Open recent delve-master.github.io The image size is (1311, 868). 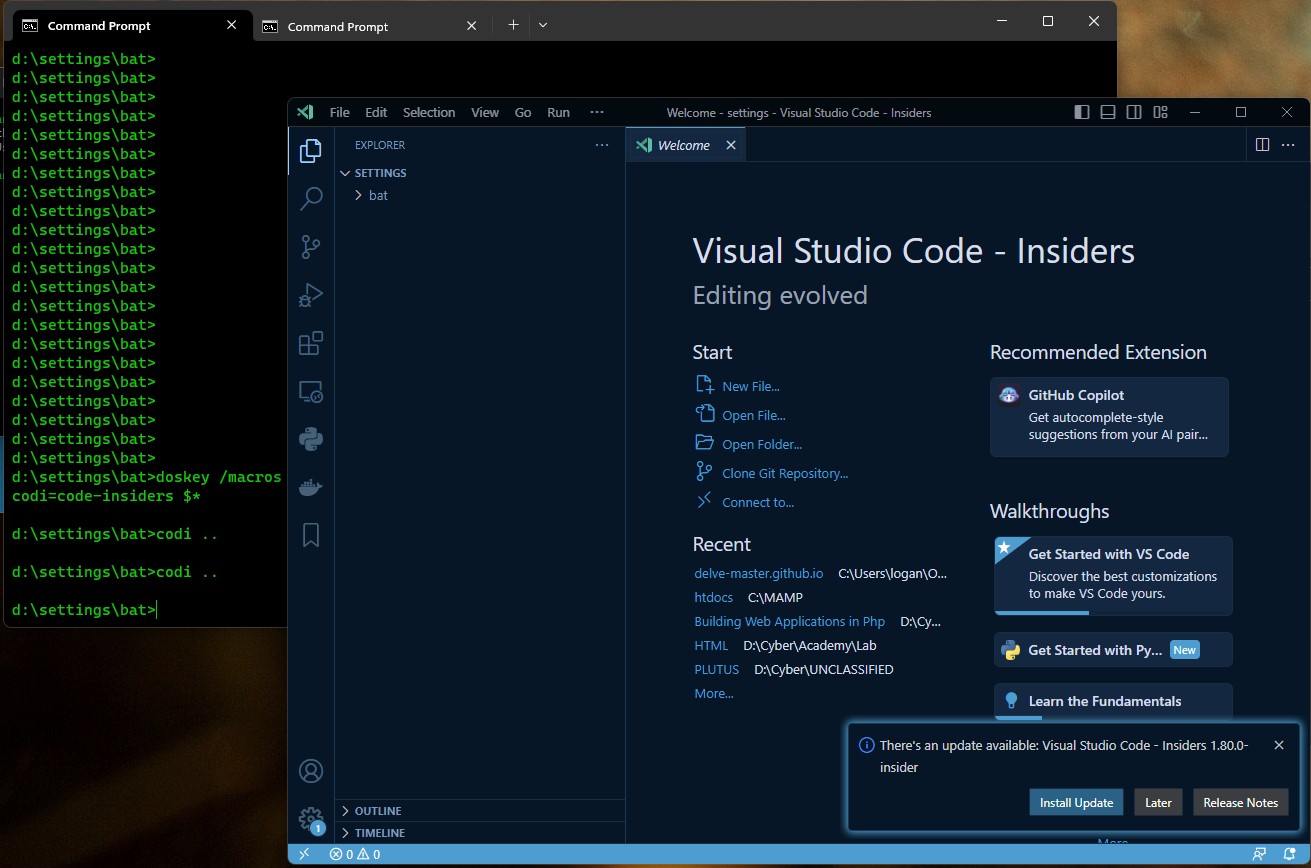point(759,573)
